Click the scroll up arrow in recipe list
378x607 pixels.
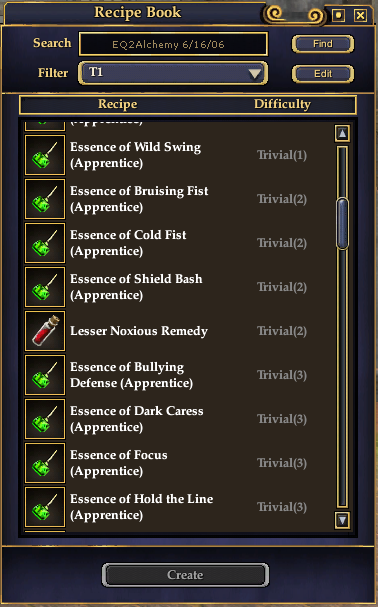point(342,134)
